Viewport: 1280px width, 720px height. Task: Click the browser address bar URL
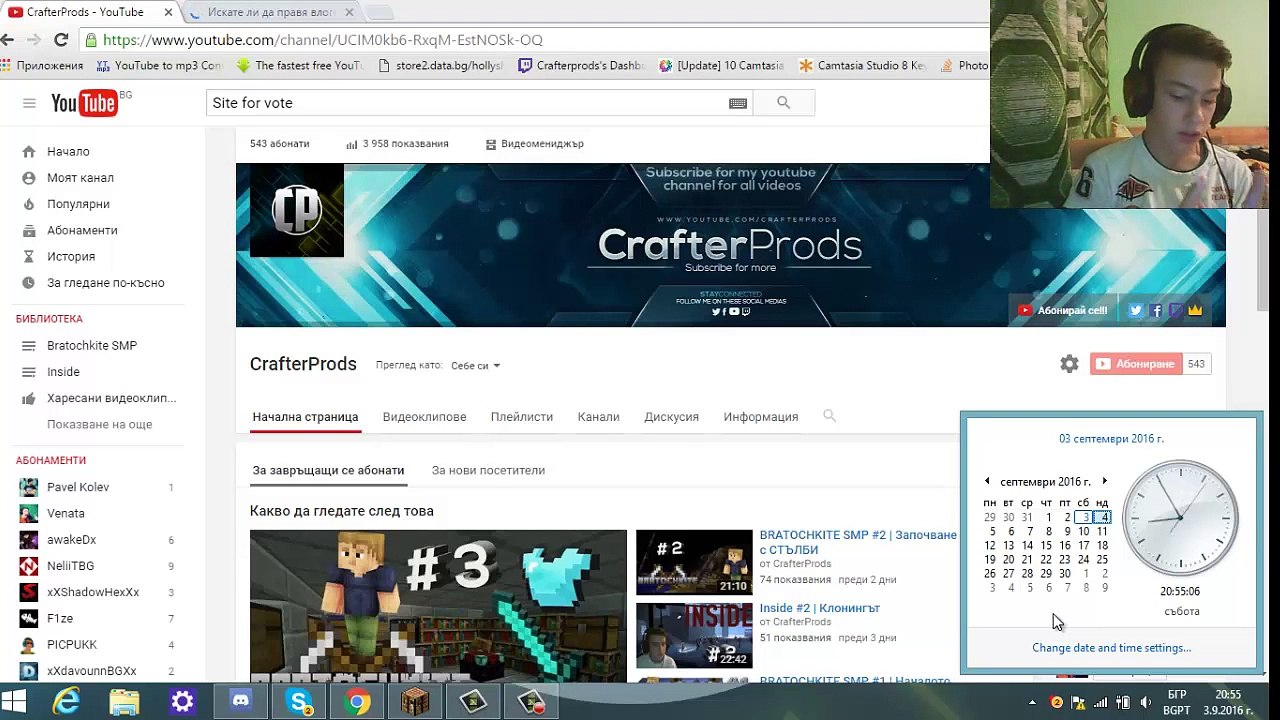coord(323,40)
